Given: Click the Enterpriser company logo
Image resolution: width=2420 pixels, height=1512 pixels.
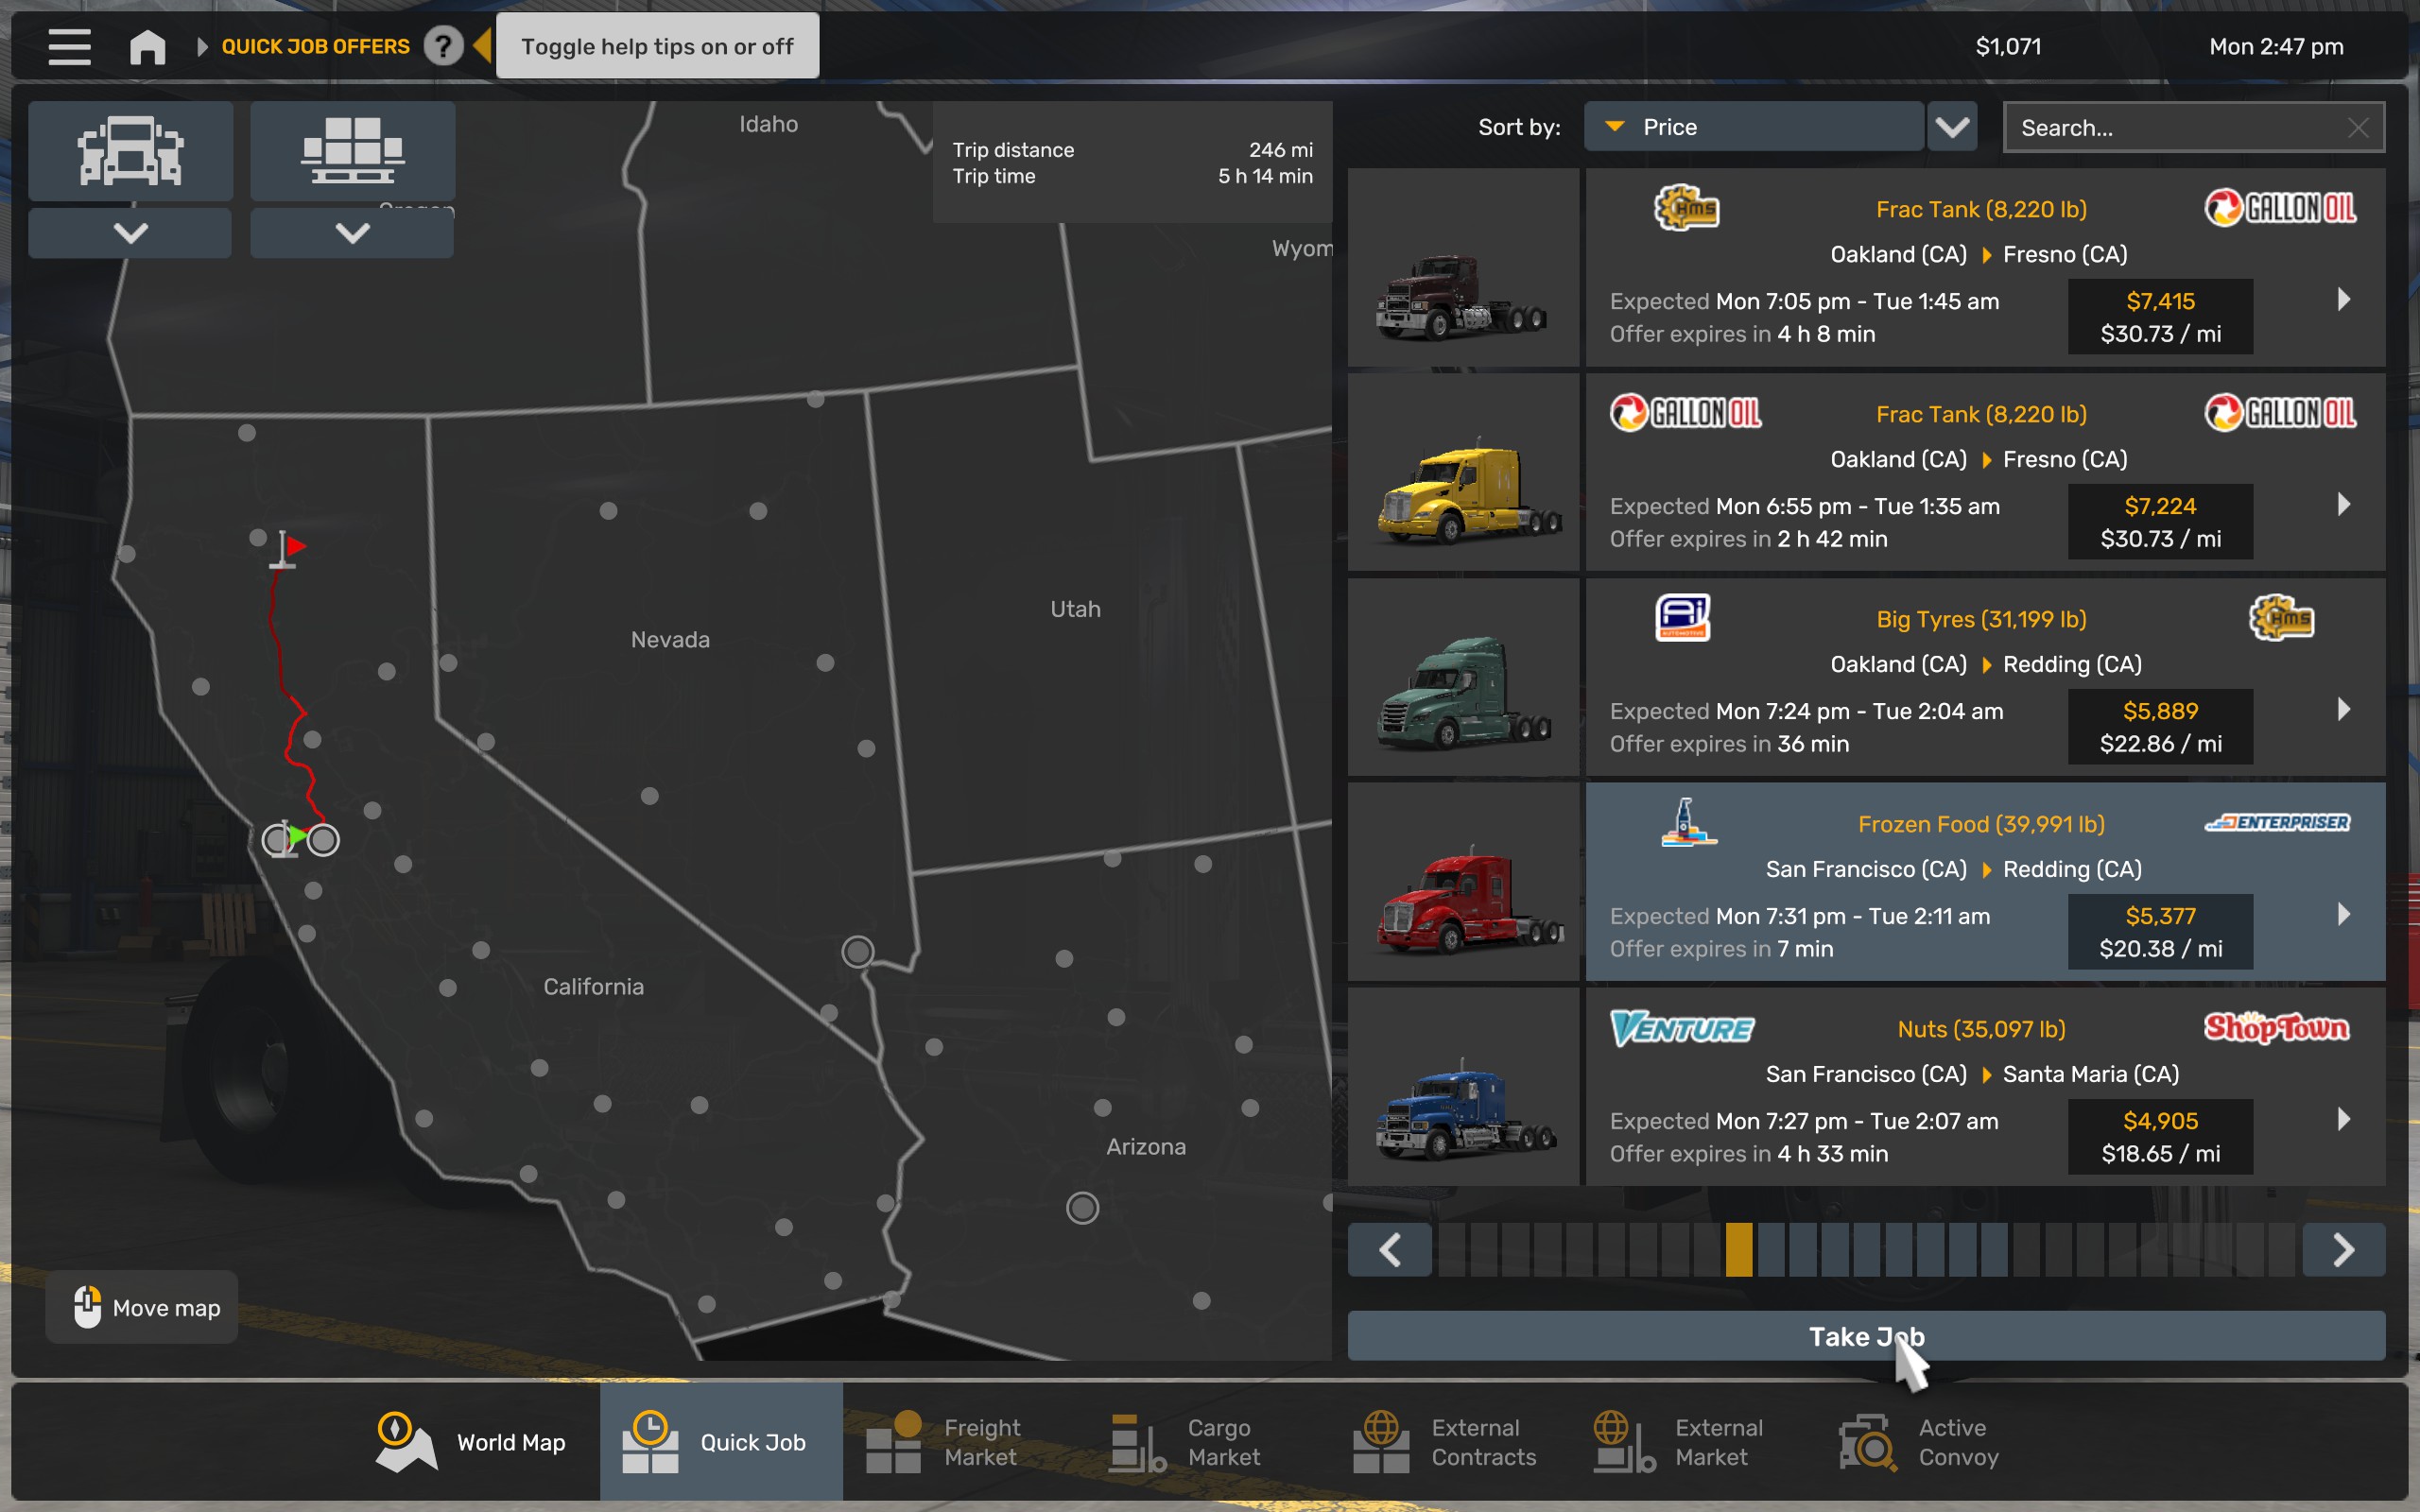Looking at the screenshot, I should (2278, 822).
